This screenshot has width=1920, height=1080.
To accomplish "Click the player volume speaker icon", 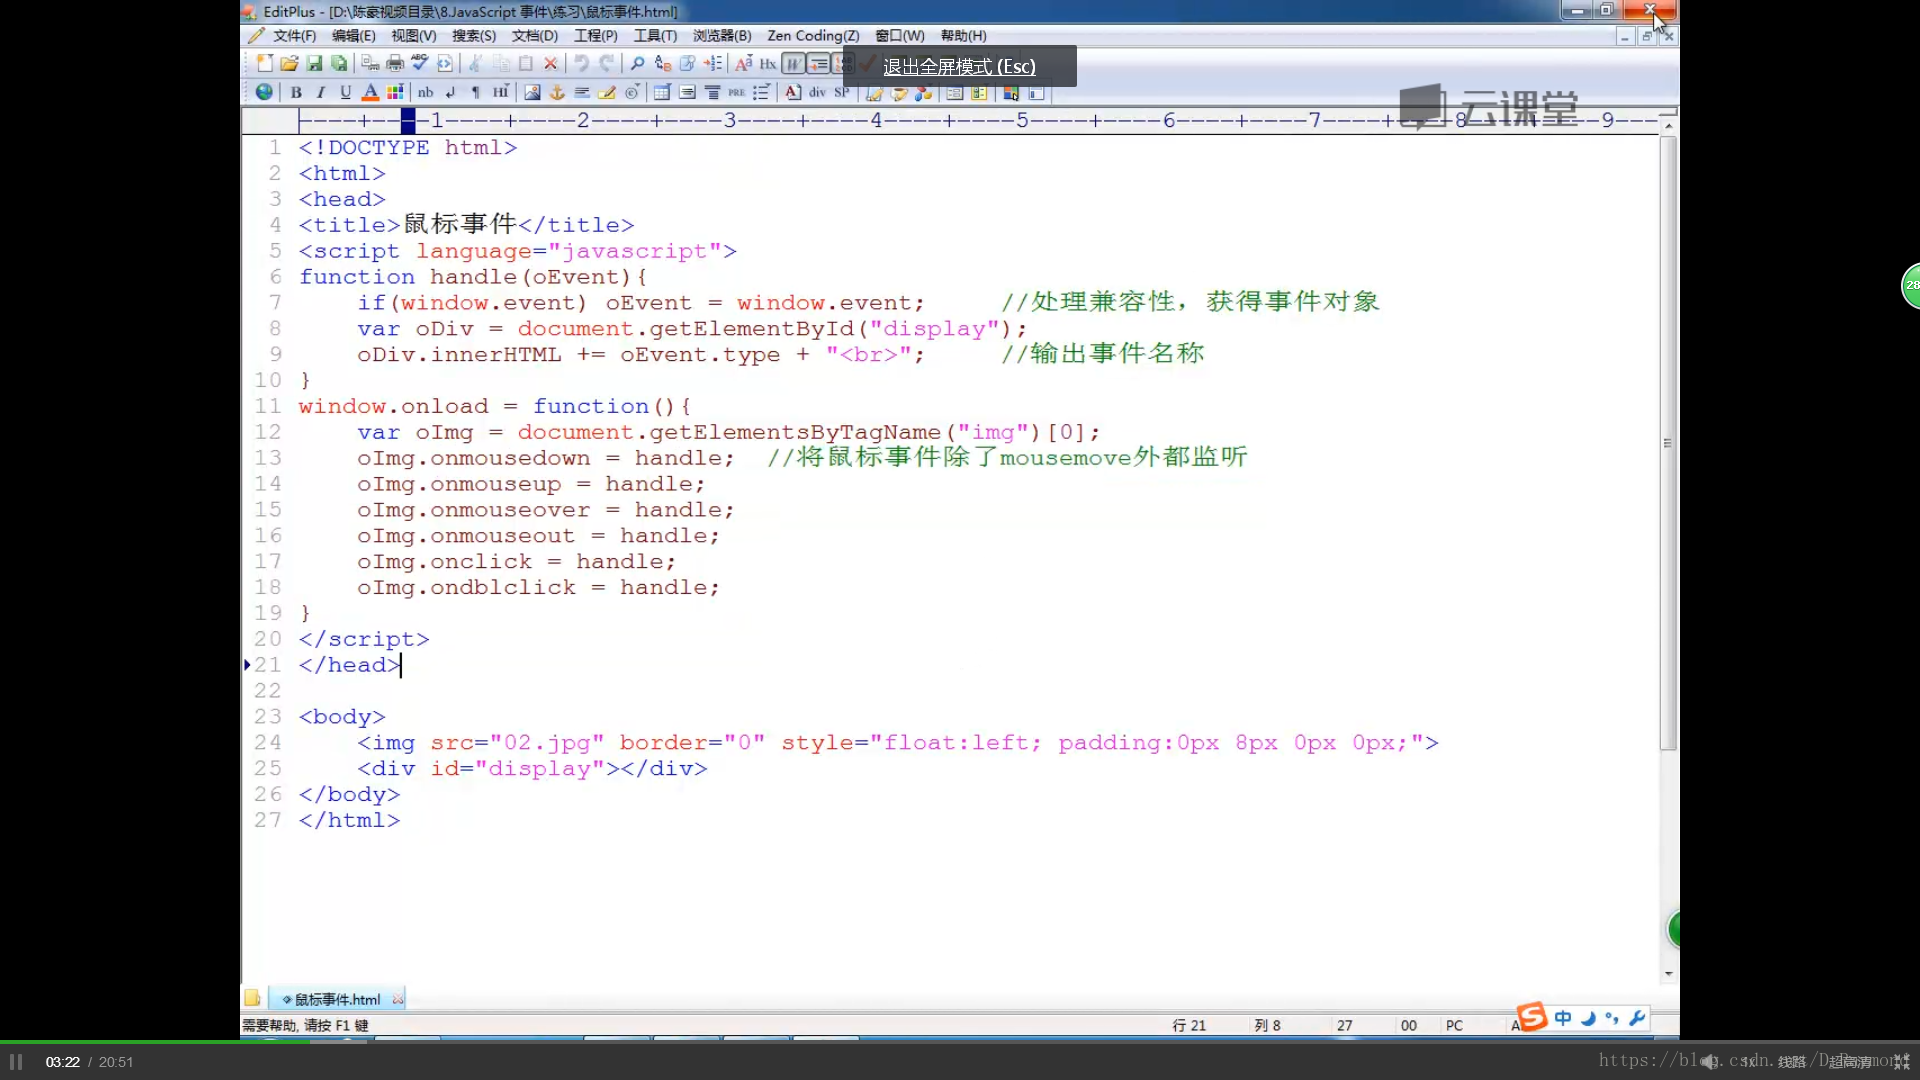I will (1710, 1062).
